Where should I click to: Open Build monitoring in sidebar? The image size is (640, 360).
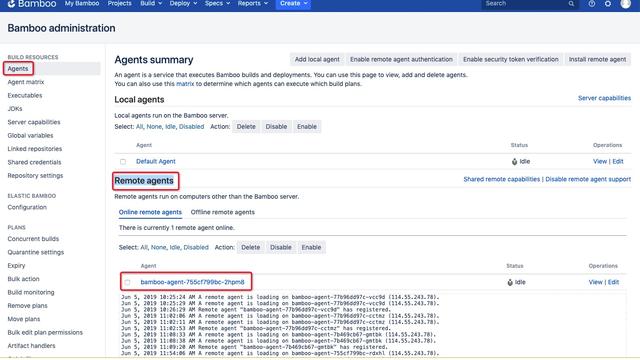tap(31, 293)
